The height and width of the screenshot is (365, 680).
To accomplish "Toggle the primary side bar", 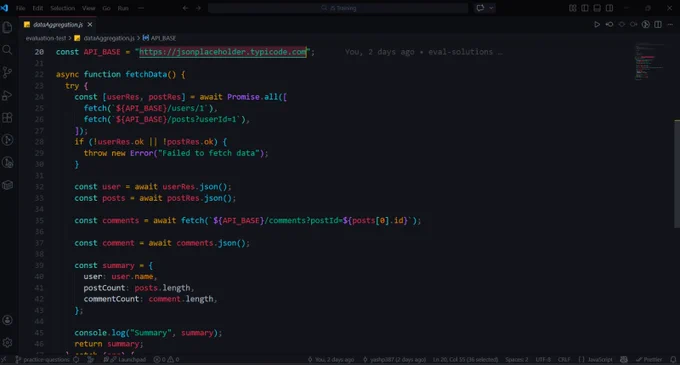I will (585, 8).
